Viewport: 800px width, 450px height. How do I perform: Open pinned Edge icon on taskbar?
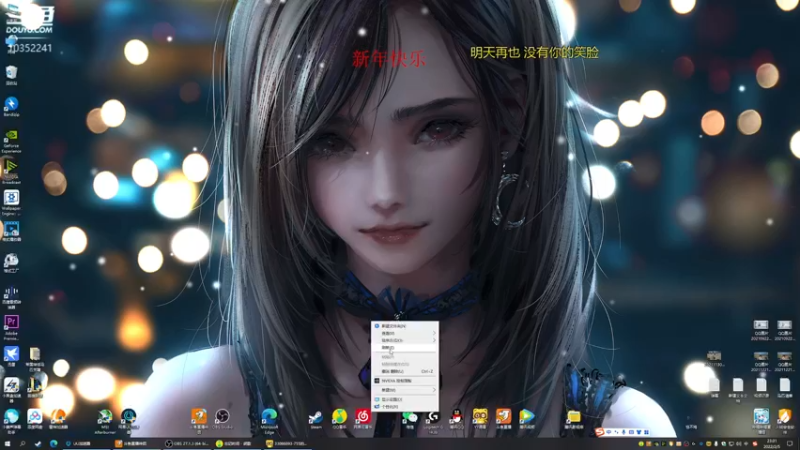click(x=53, y=444)
